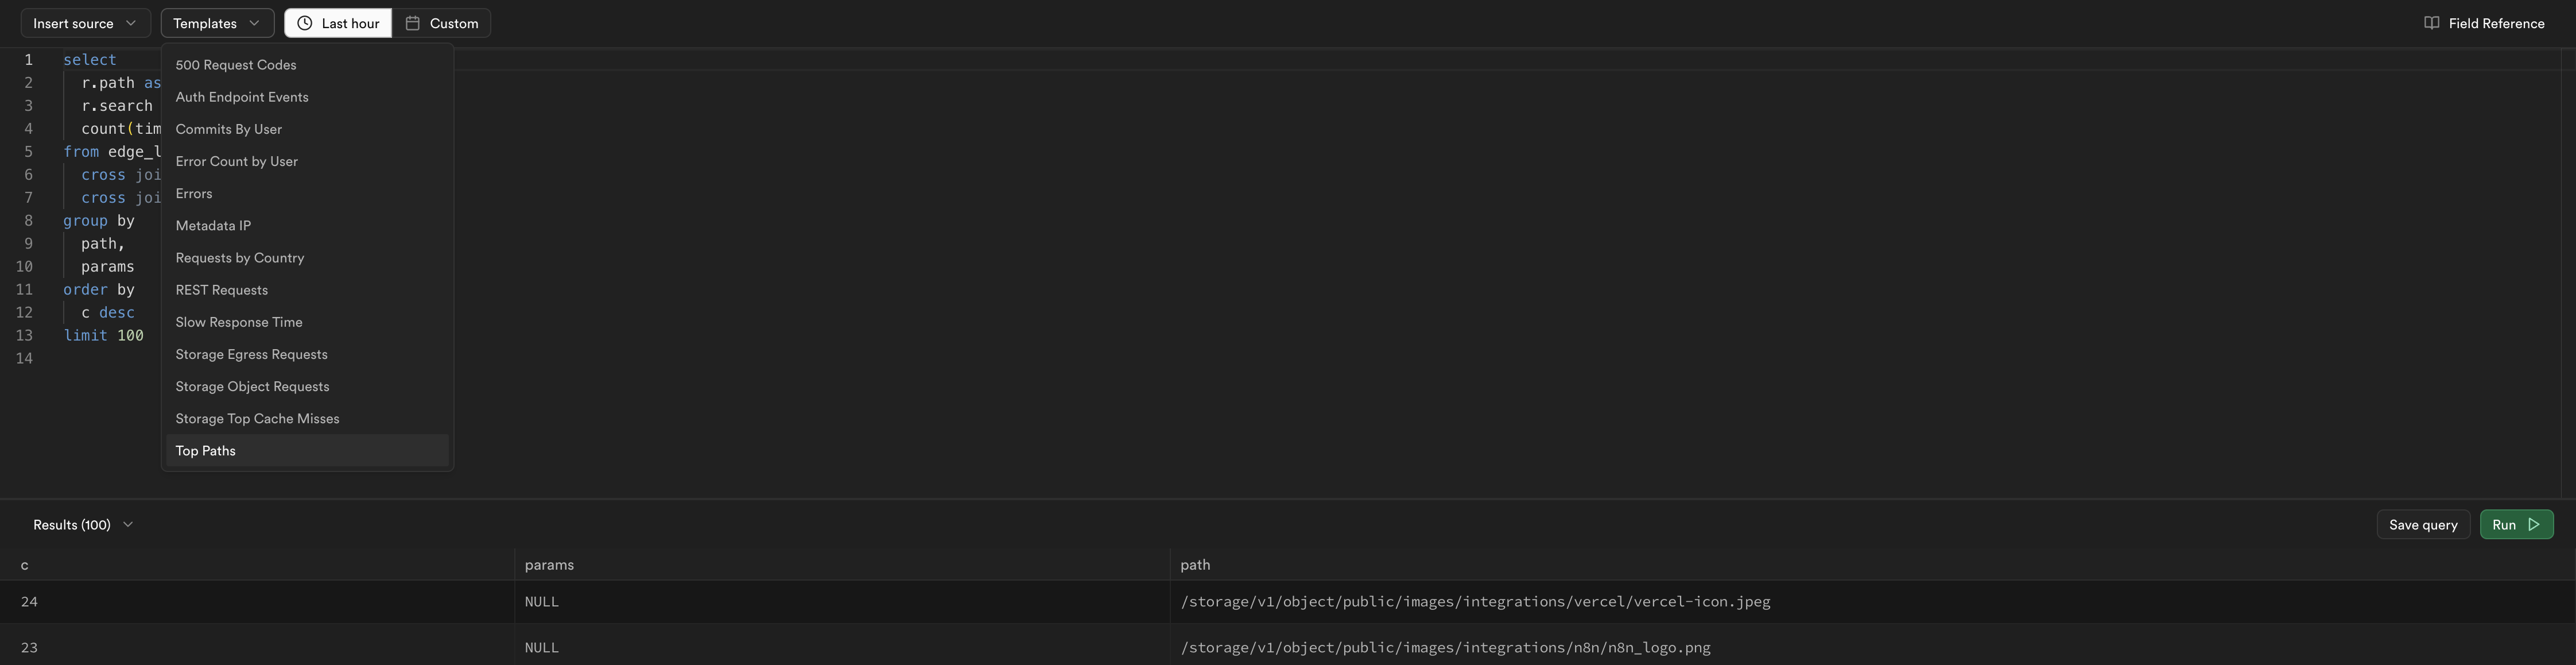Image resolution: width=2576 pixels, height=665 pixels.
Task: Expand the Results (100) chevron
Action: pyautogui.click(x=127, y=524)
